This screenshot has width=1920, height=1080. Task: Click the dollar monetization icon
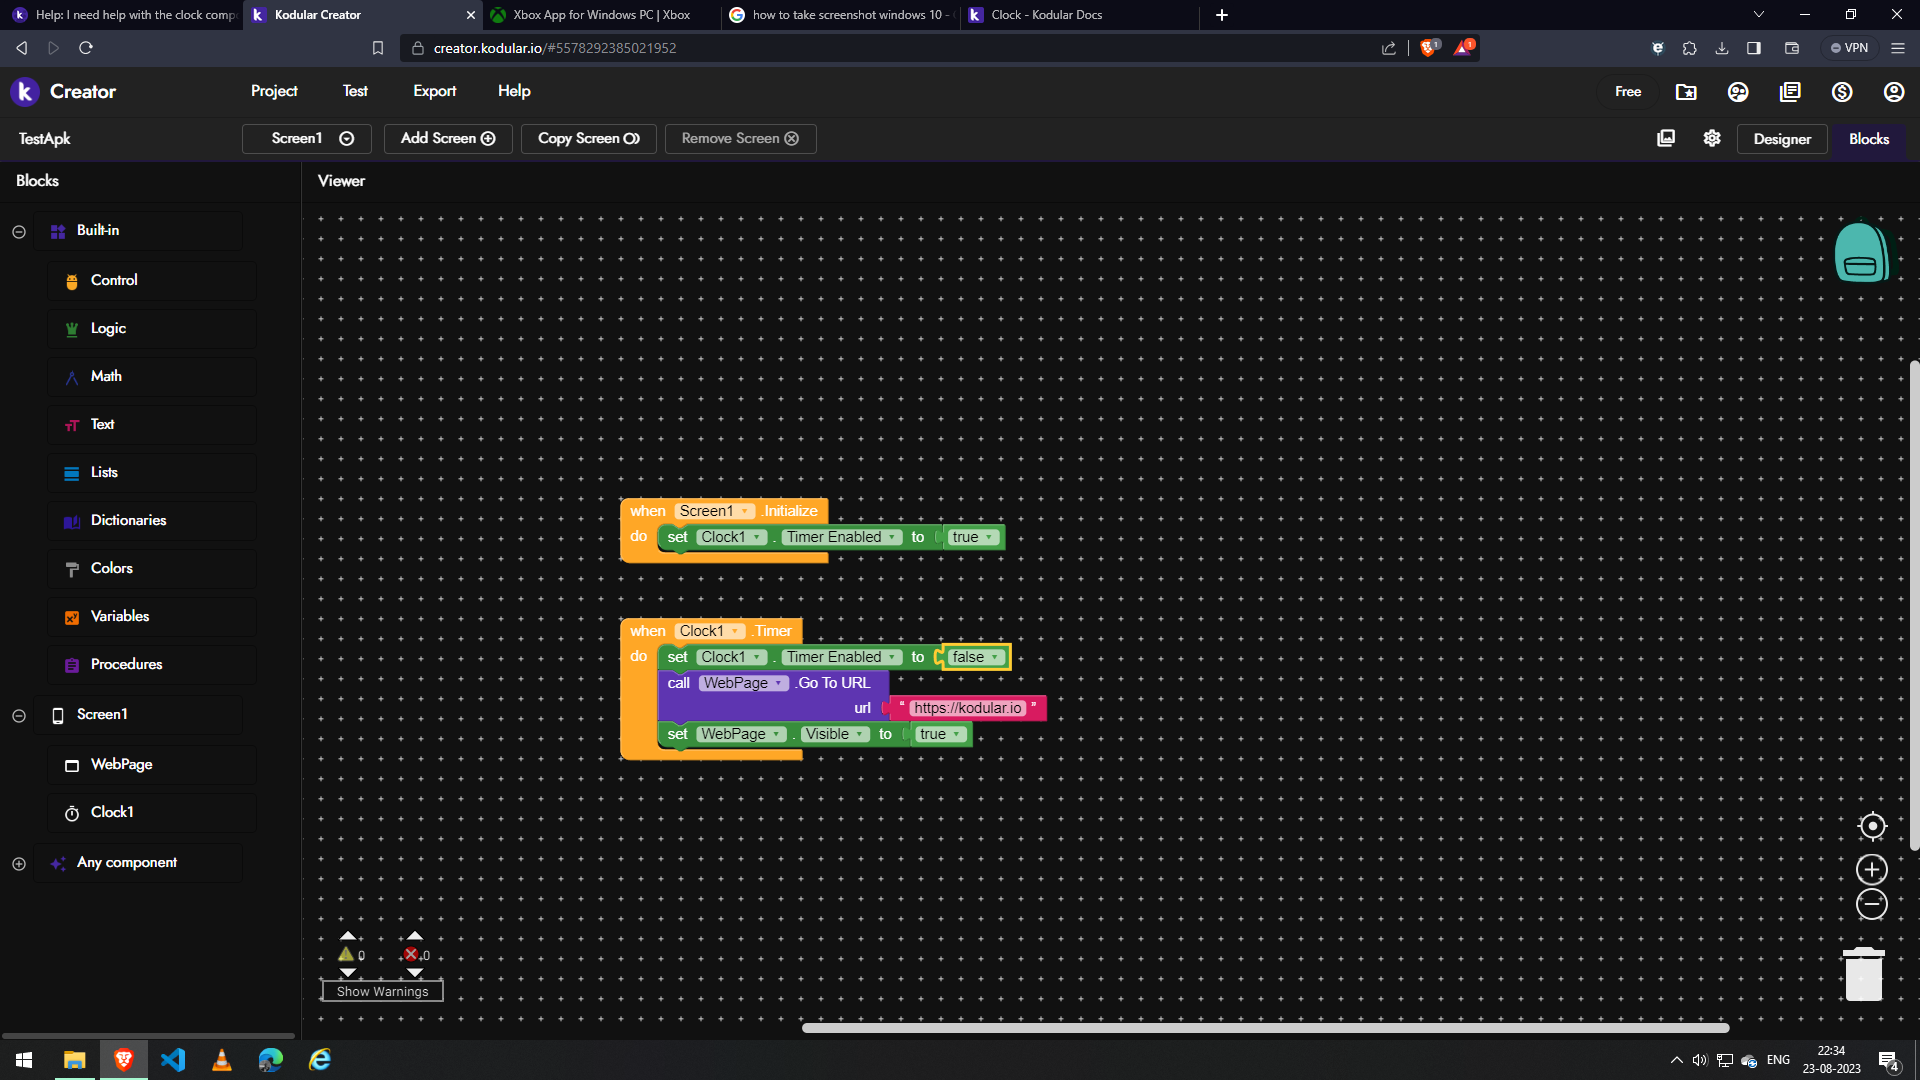(1842, 91)
